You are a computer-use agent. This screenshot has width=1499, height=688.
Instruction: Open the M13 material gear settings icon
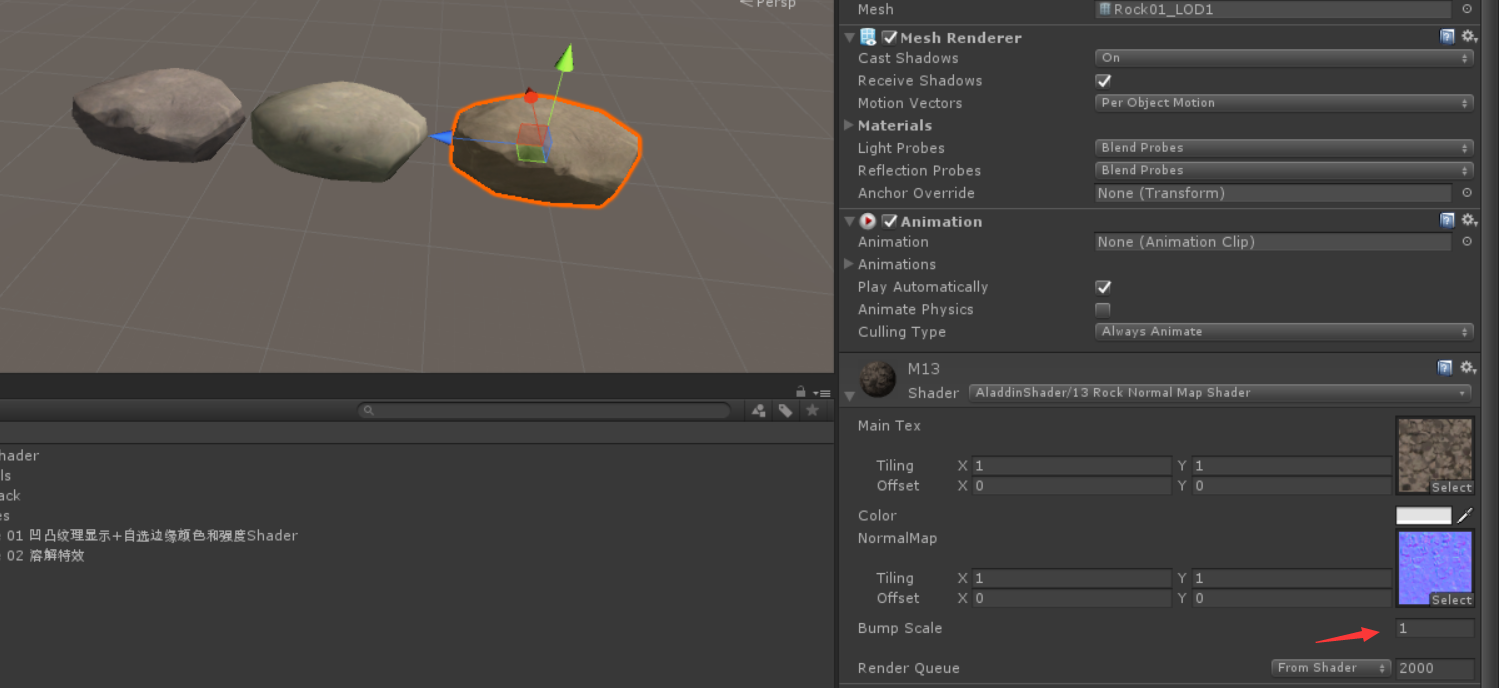point(1467,367)
